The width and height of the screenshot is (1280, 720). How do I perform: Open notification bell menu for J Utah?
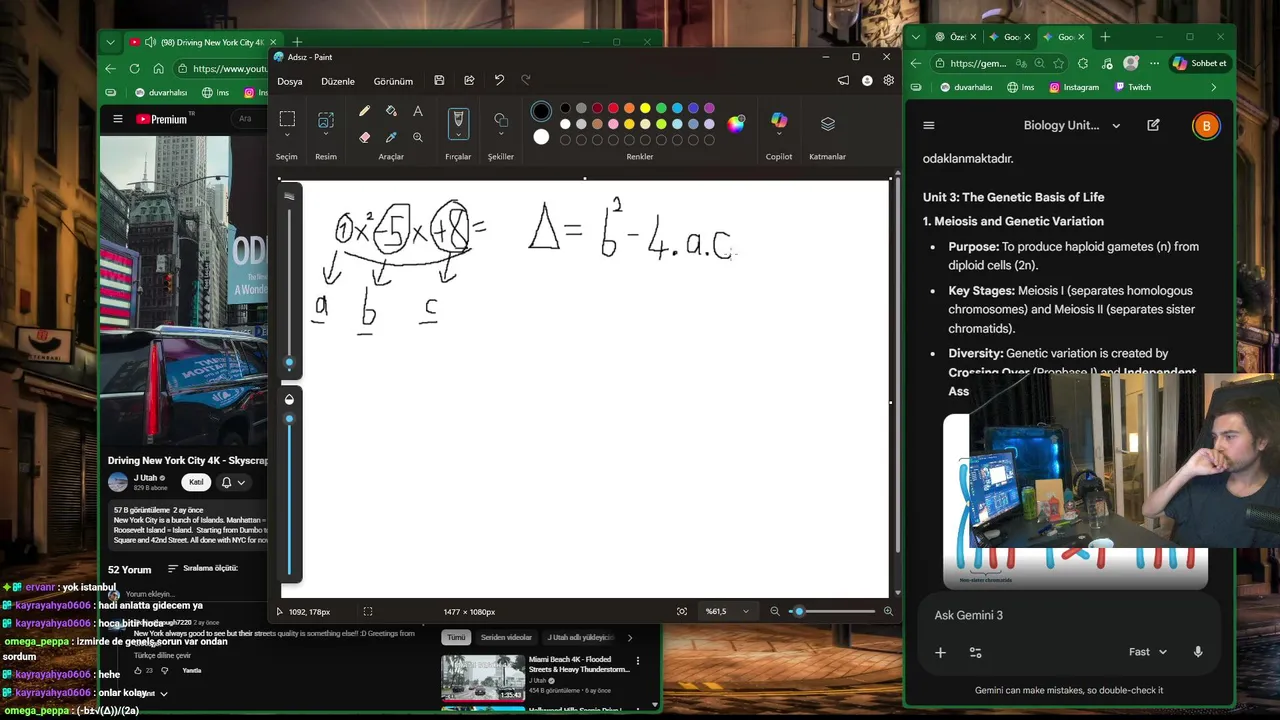(x=232, y=482)
